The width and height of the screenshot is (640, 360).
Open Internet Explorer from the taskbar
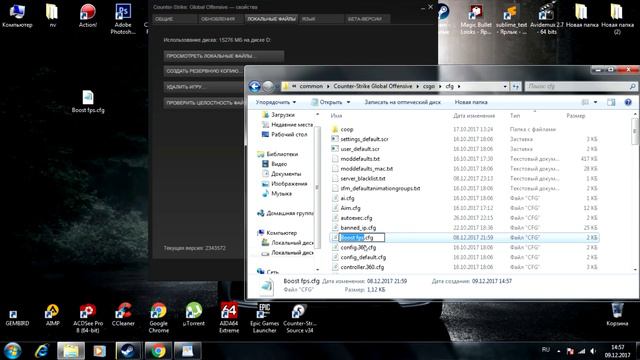click(42, 351)
